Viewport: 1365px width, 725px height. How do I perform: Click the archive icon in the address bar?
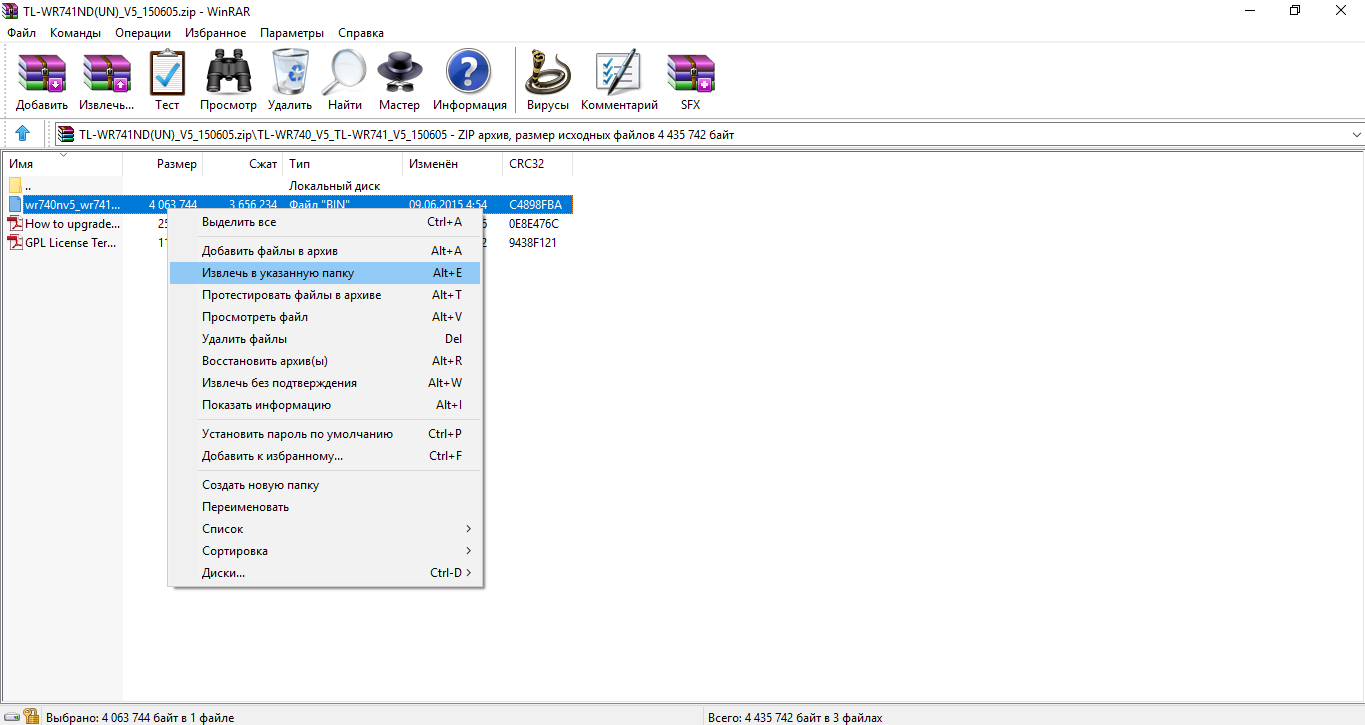point(66,134)
